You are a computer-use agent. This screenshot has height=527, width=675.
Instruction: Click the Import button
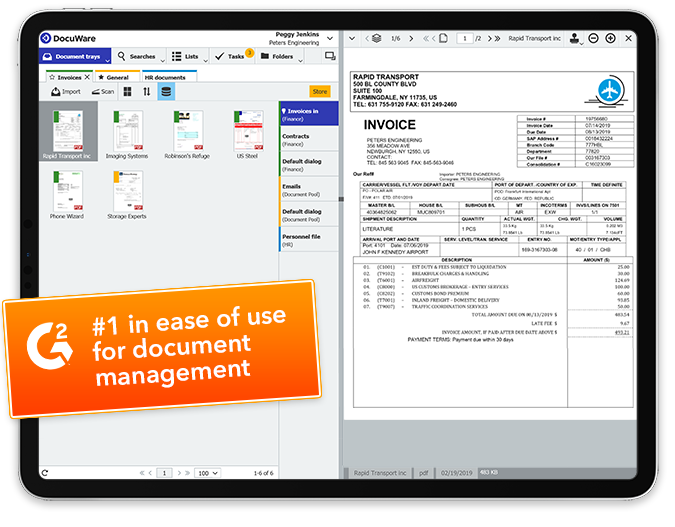[66, 92]
